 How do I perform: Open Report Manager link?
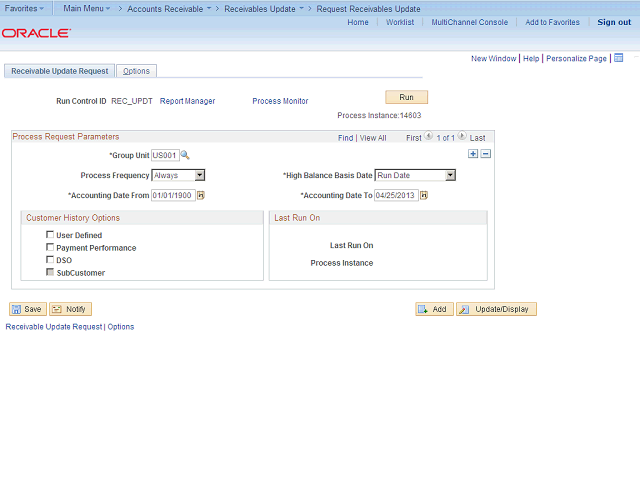(187, 101)
